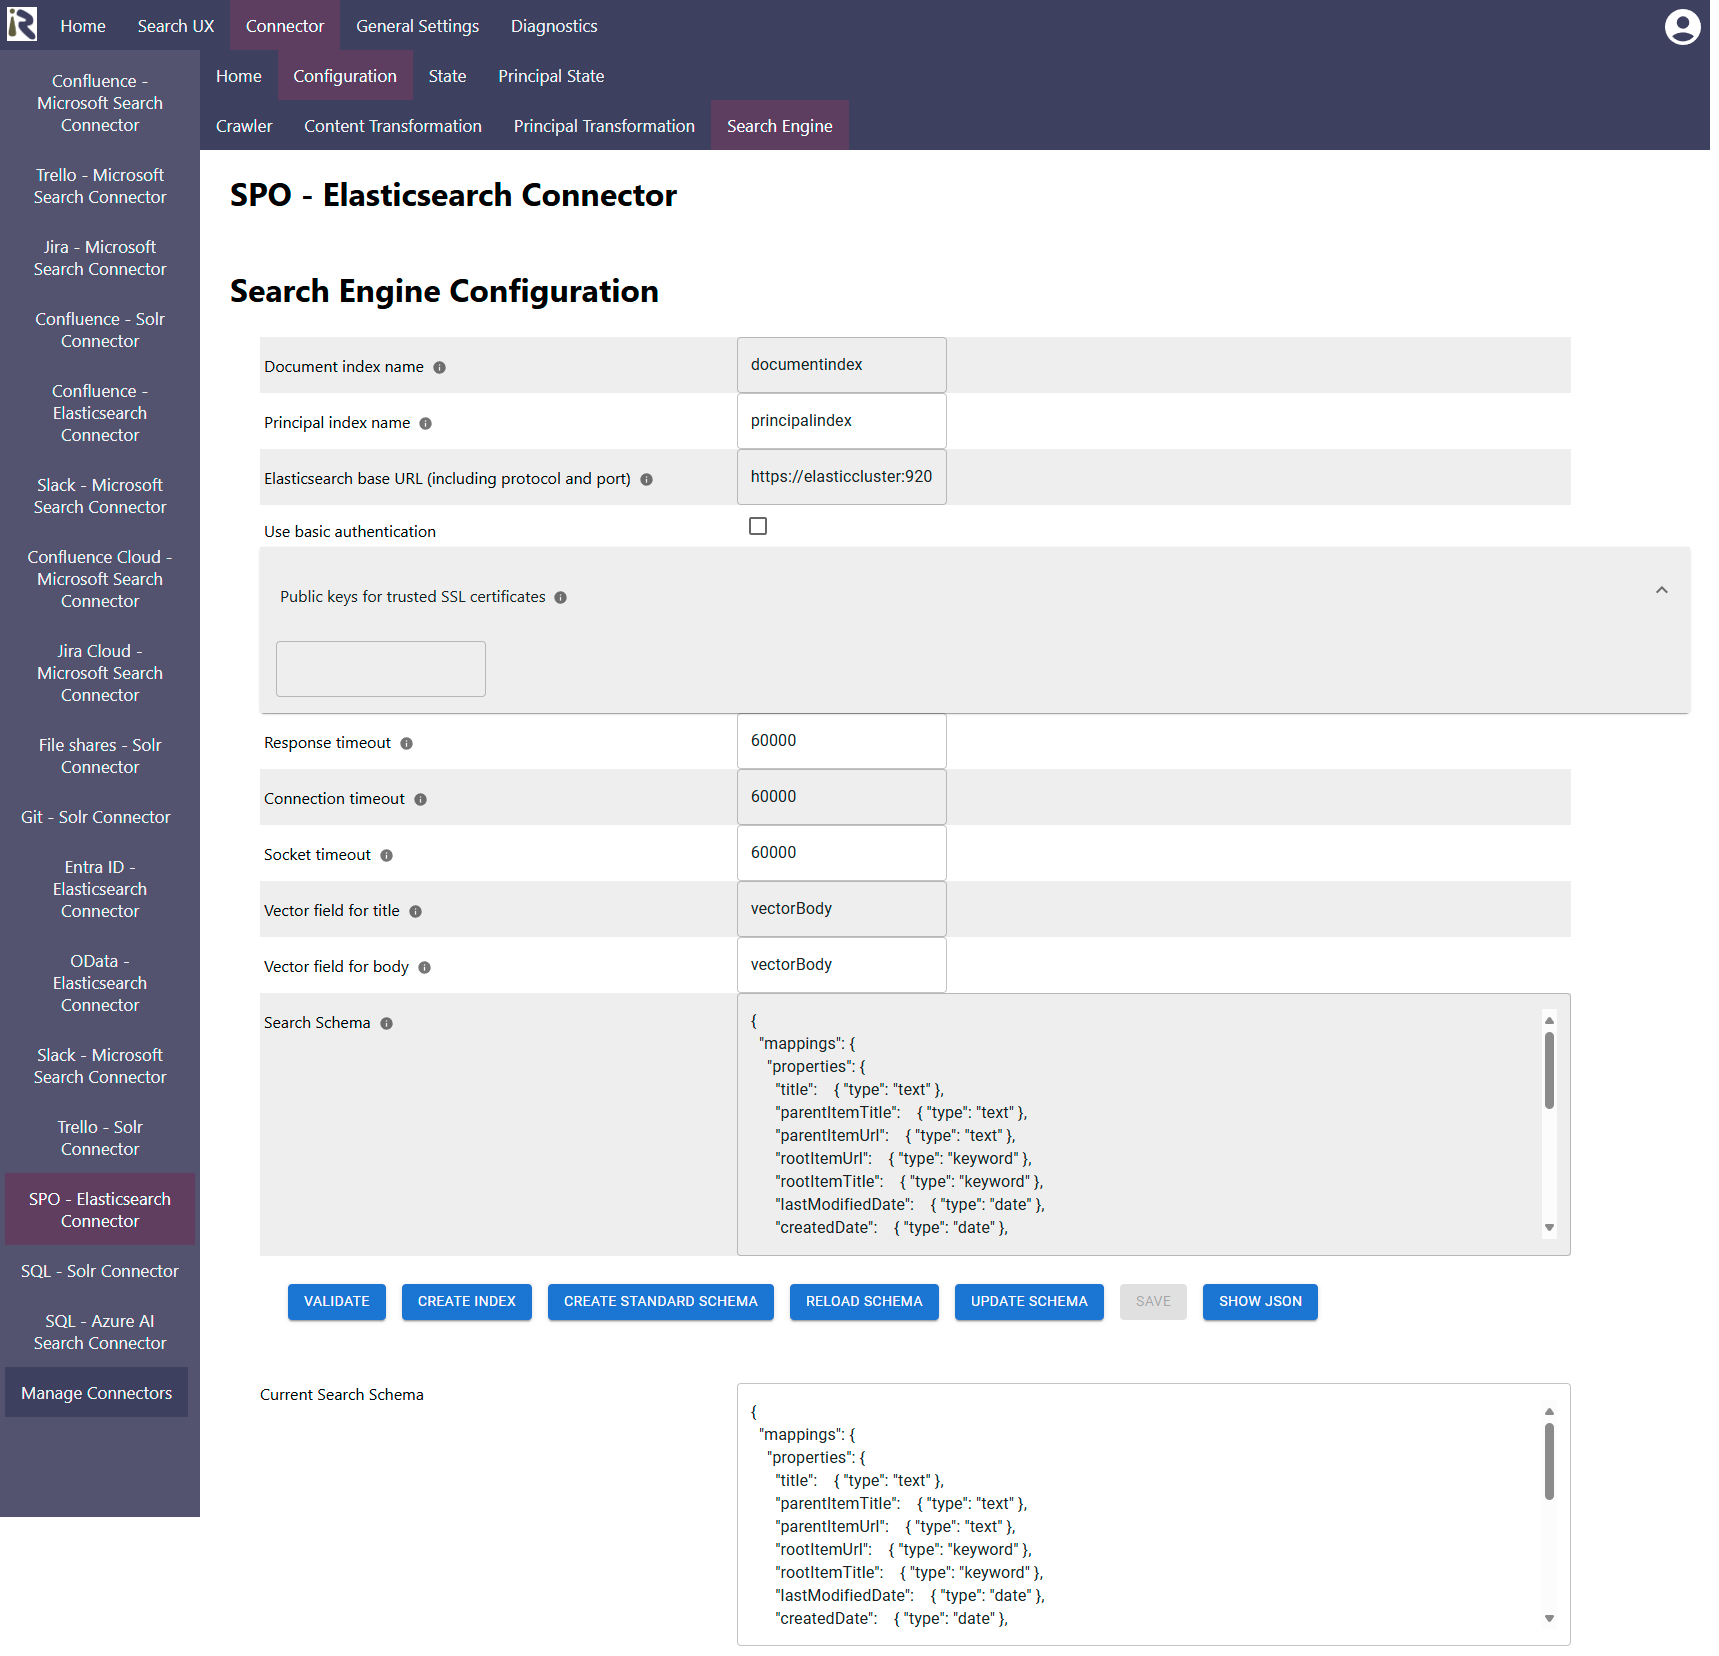Click the RELOAD SCHEMA button

(x=864, y=1302)
